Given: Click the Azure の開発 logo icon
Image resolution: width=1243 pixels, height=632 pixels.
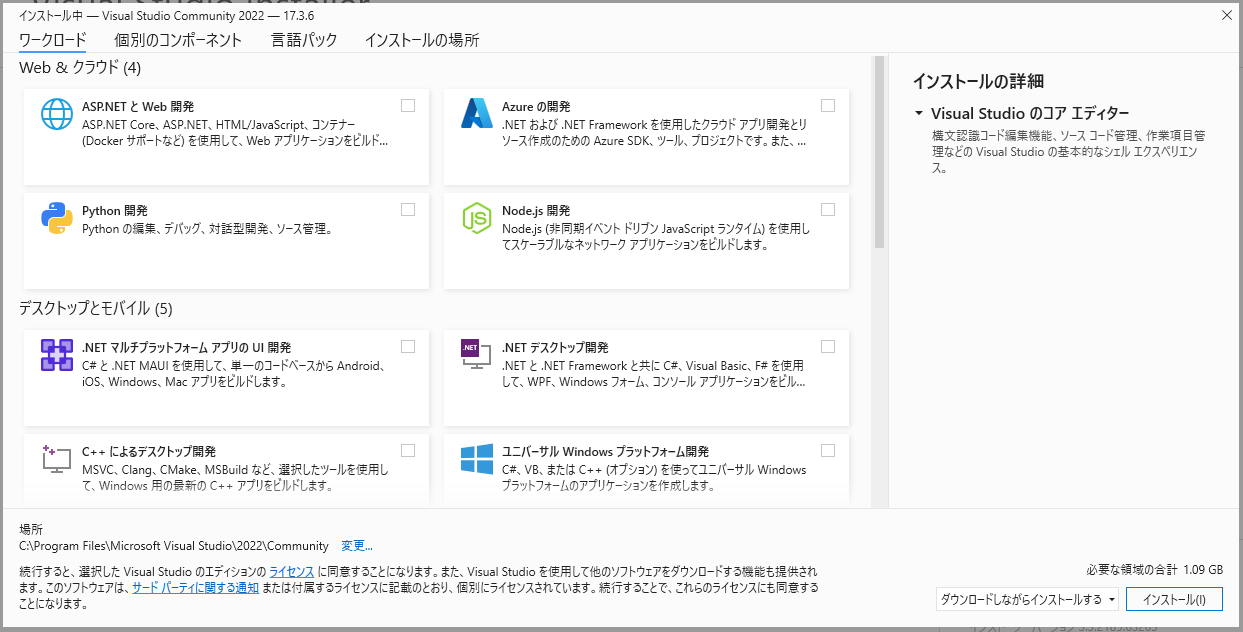Looking at the screenshot, I should (x=477, y=113).
